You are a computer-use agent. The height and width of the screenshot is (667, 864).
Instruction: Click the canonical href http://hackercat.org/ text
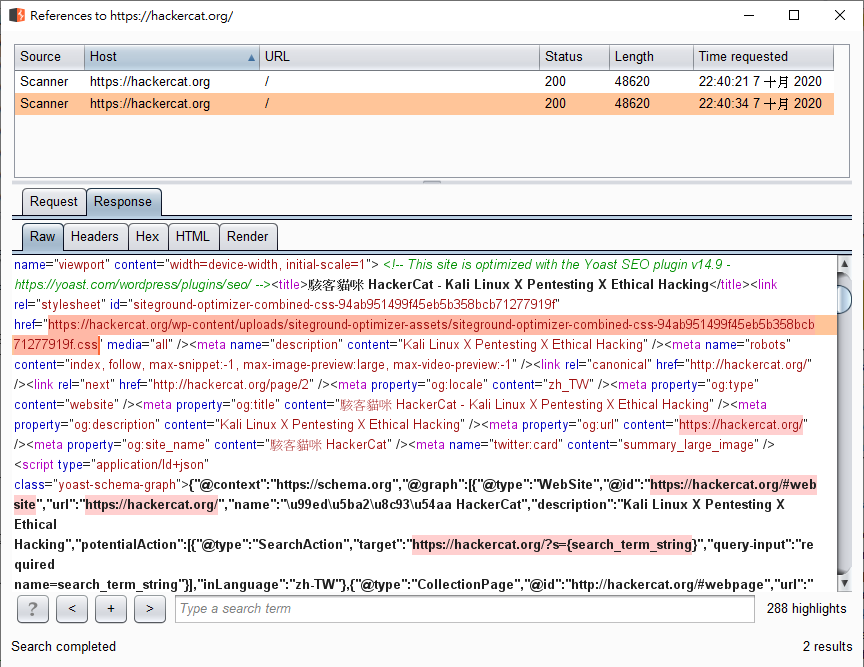pos(748,364)
